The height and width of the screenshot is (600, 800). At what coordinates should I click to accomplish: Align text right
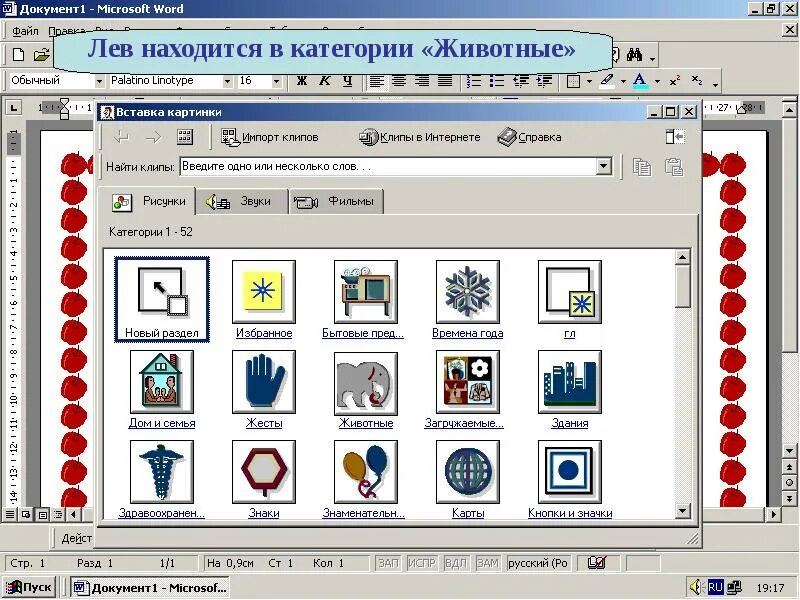(422, 81)
